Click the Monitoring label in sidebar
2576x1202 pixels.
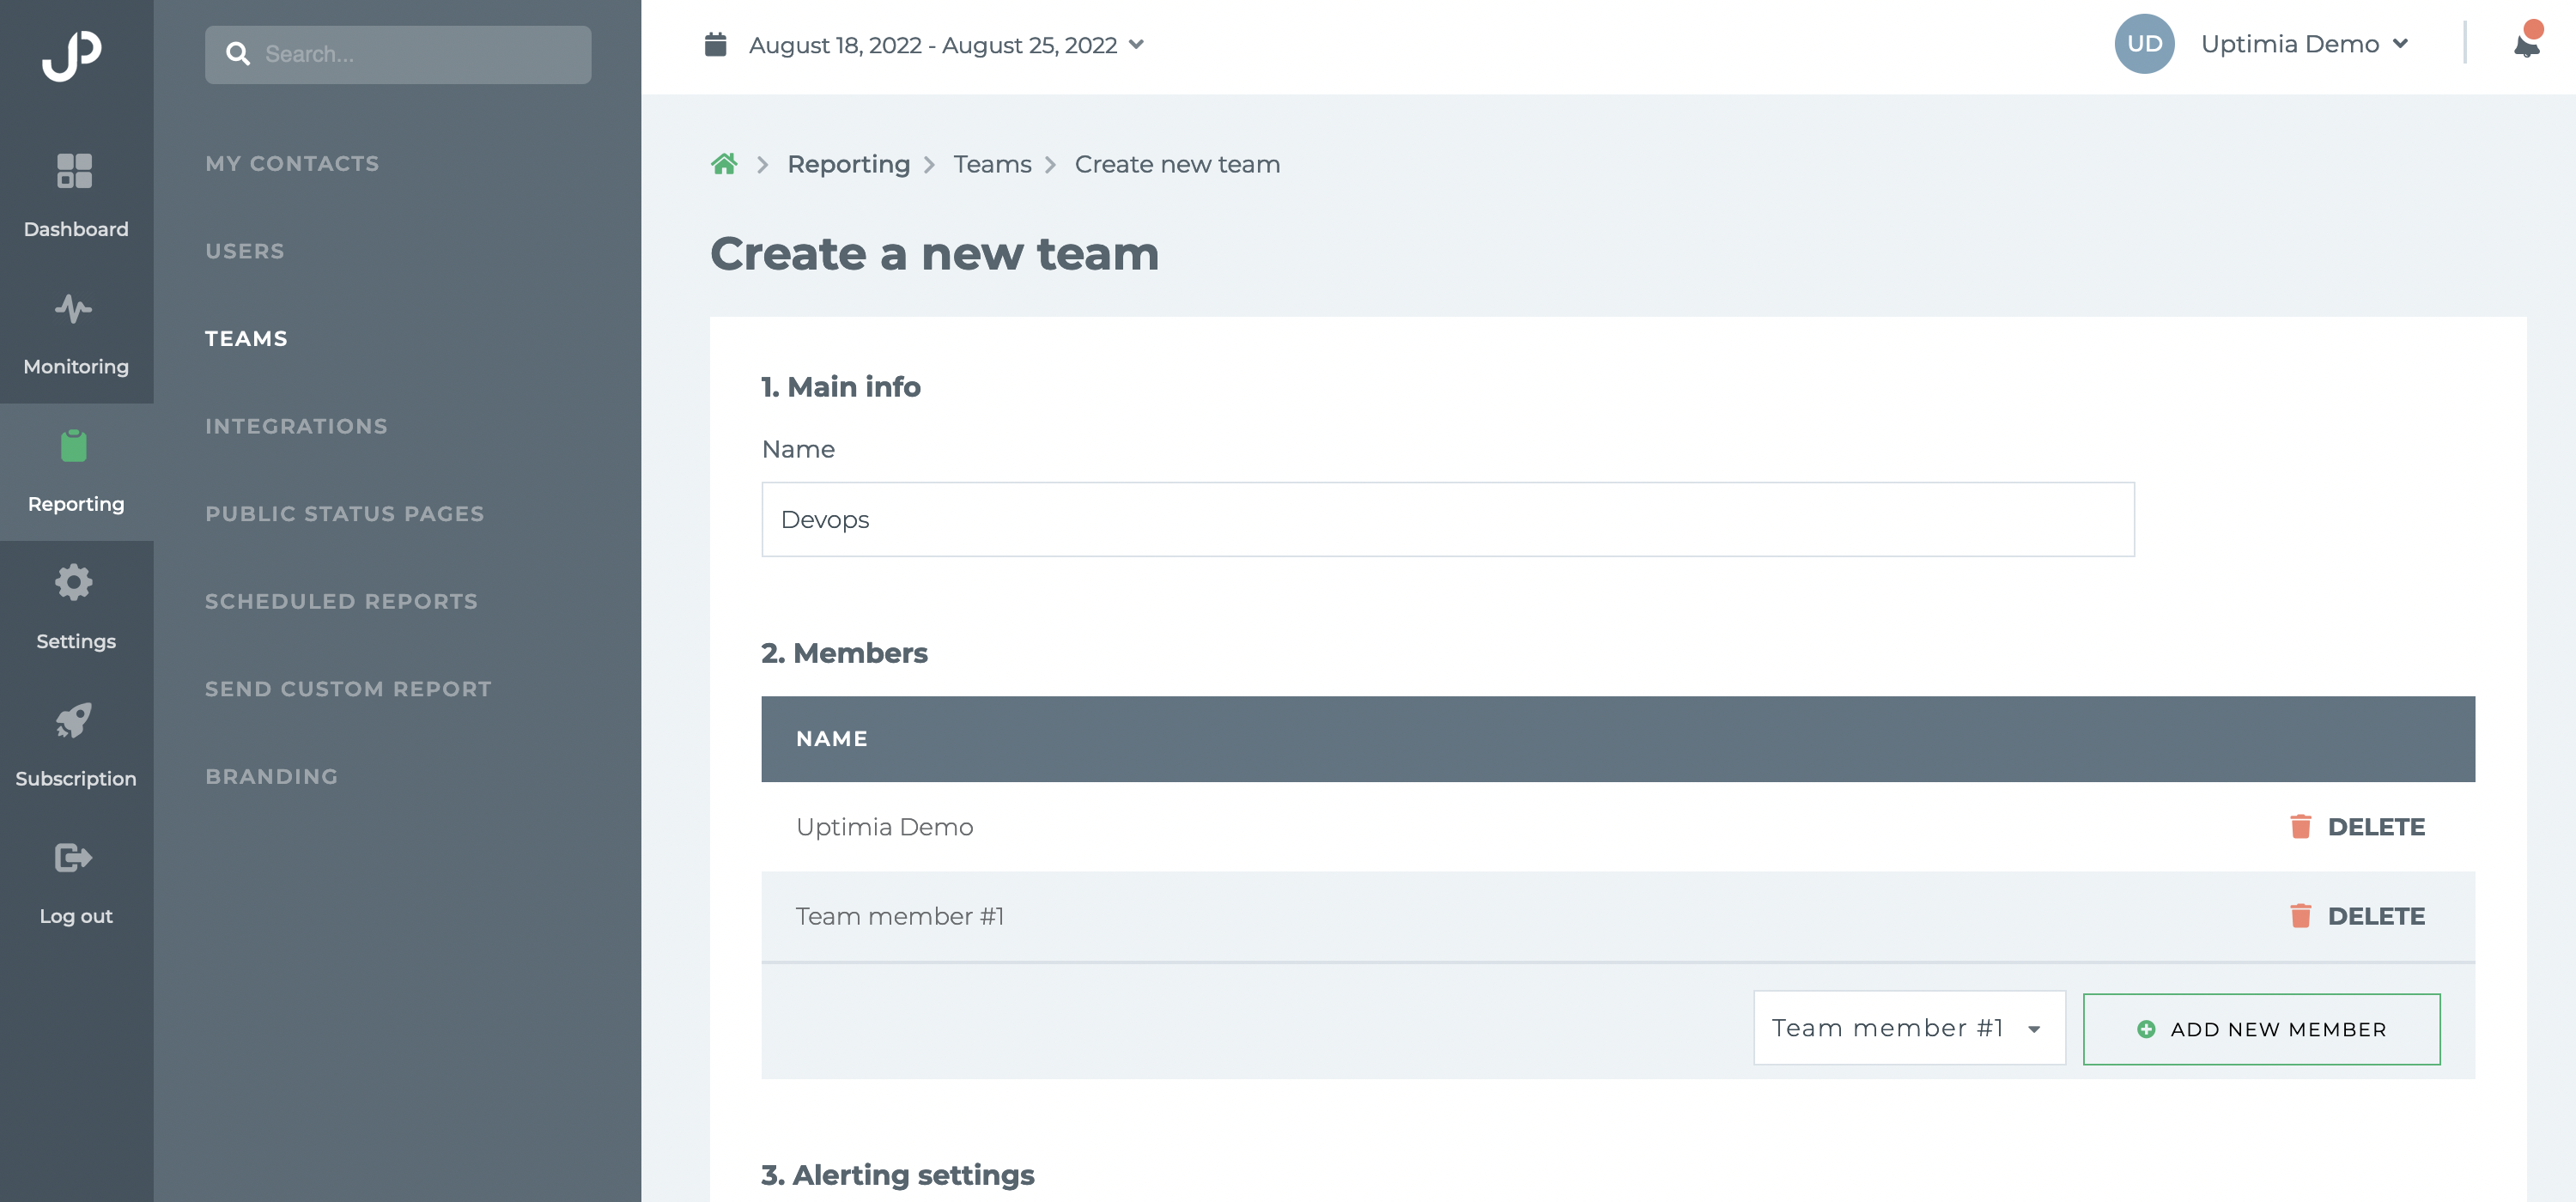(x=76, y=367)
